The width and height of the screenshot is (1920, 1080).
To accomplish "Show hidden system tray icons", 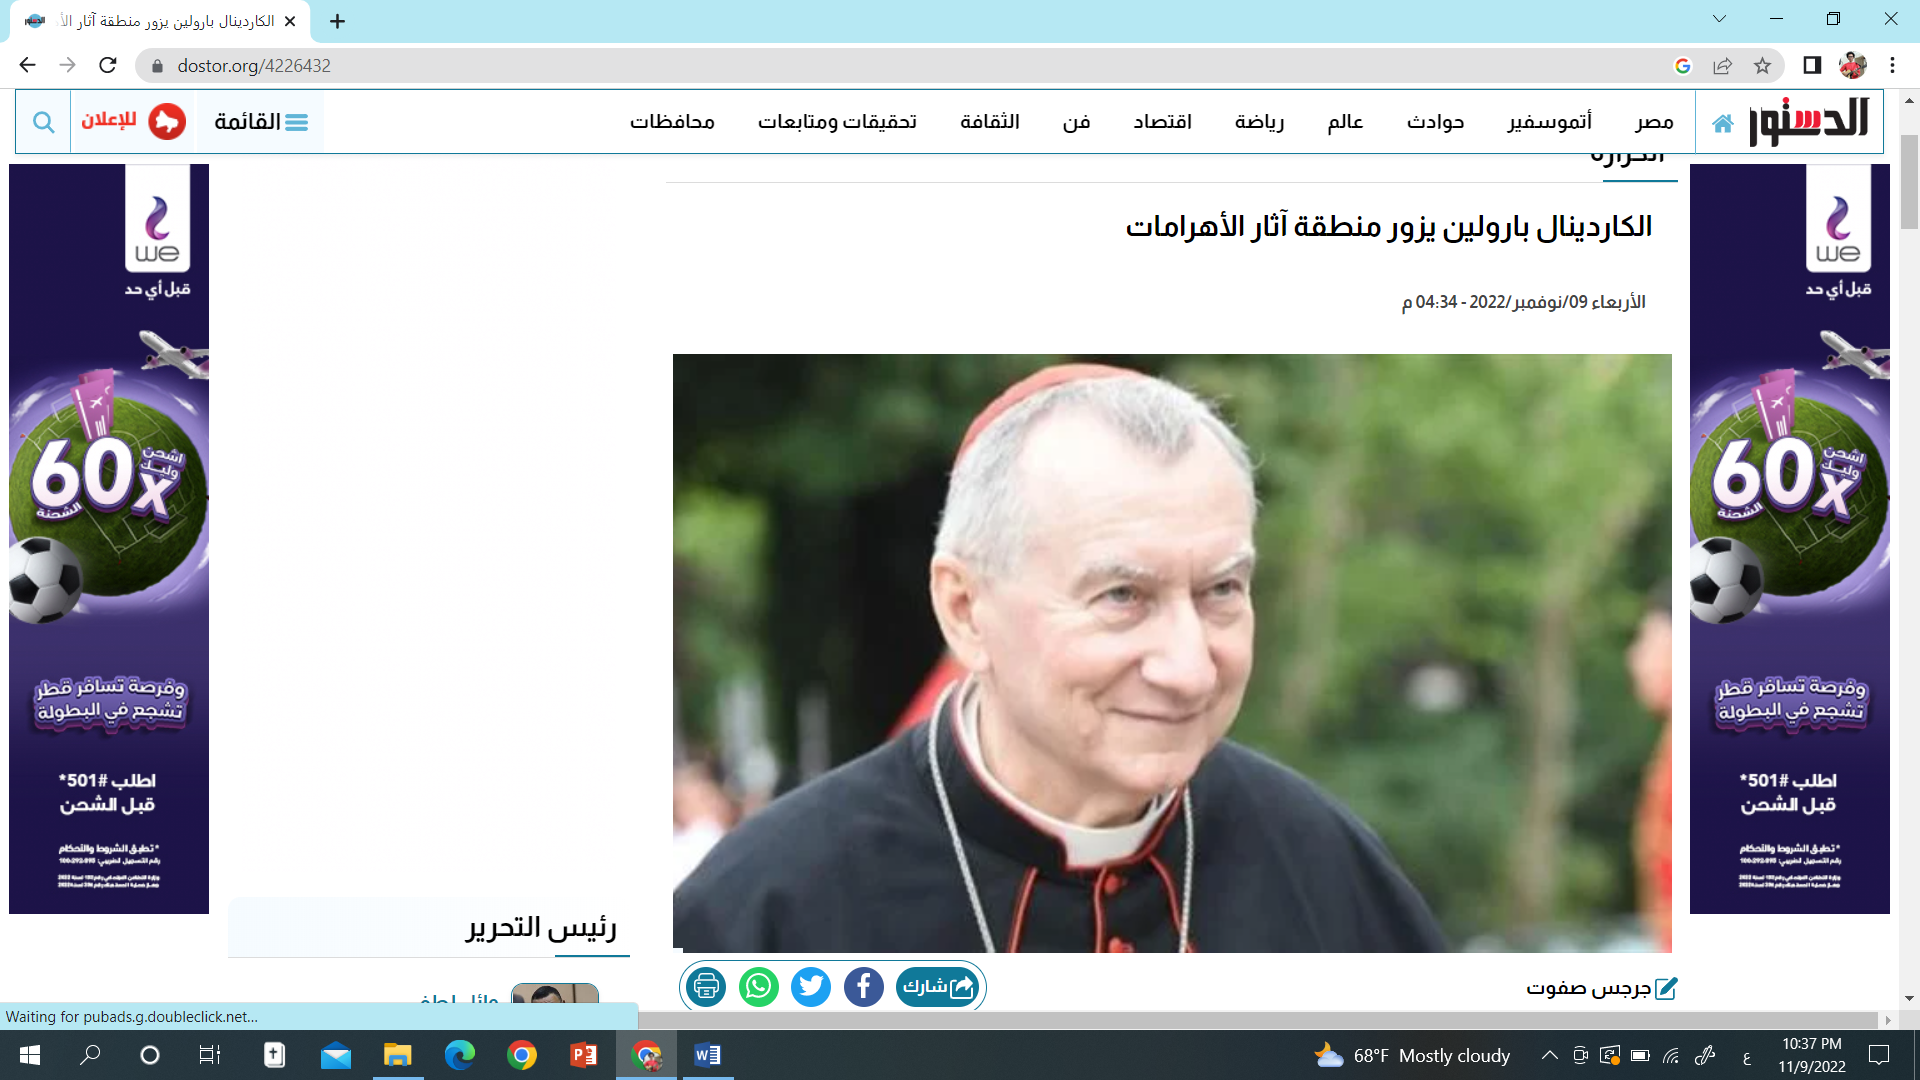I will pos(1549,1055).
